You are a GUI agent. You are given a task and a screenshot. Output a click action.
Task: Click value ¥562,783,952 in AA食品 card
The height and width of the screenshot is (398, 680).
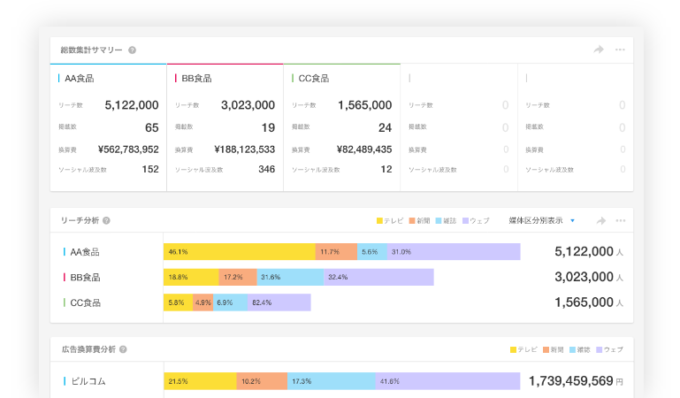pos(128,150)
